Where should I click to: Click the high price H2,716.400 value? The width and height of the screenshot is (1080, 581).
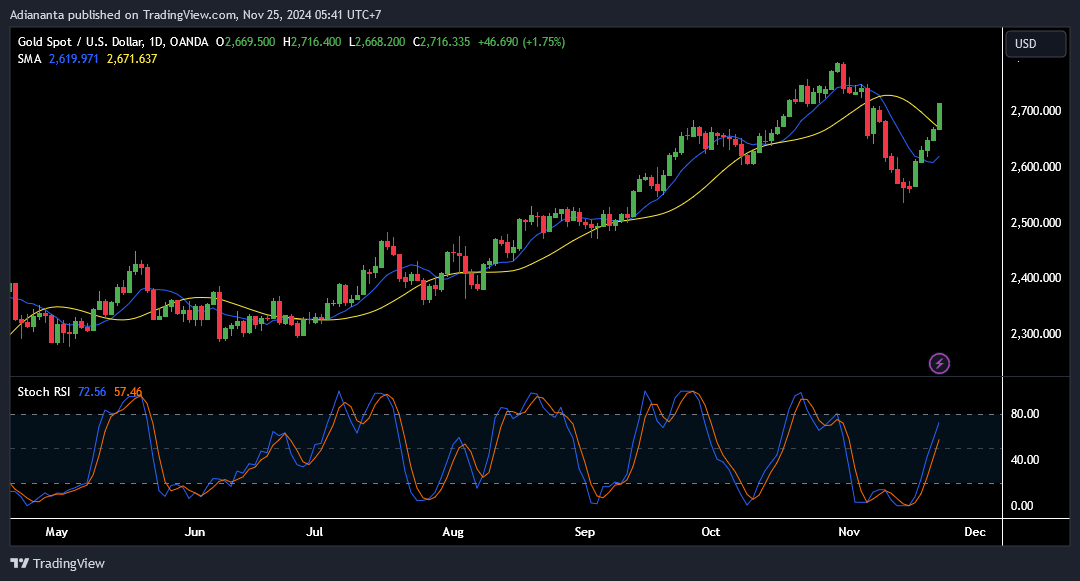pos(312,42)
